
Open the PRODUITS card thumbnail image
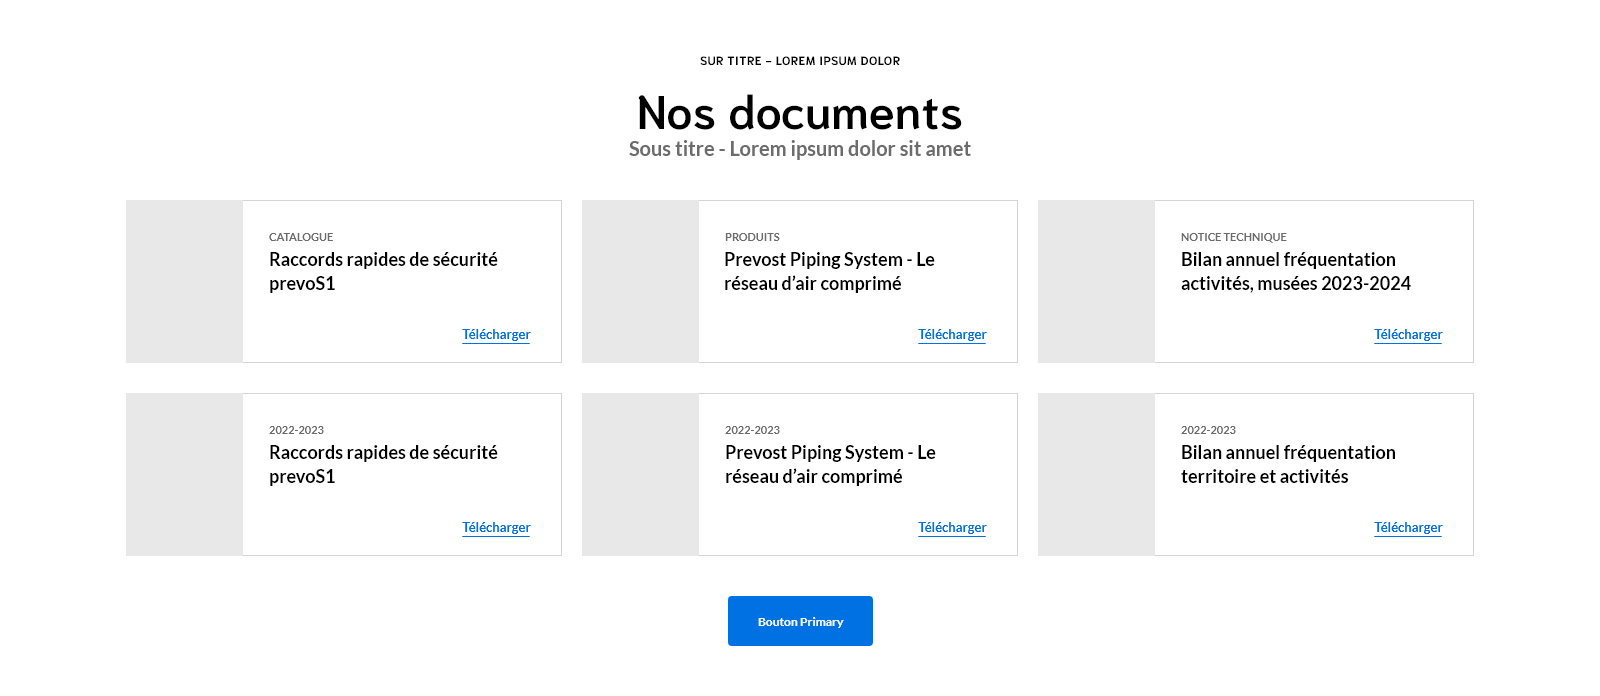641,281
